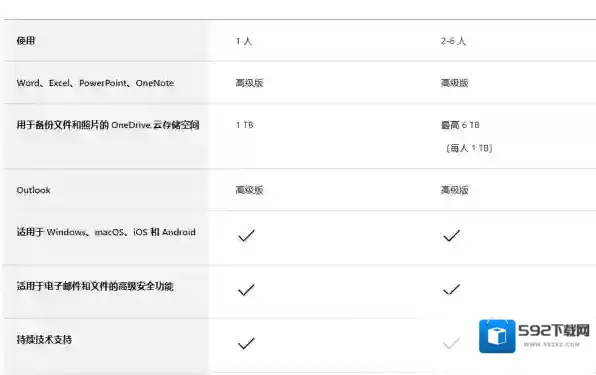Click 高级版 in the Outlook row for 1 person
Screen dimensions: 596x375
click(249, 190)
